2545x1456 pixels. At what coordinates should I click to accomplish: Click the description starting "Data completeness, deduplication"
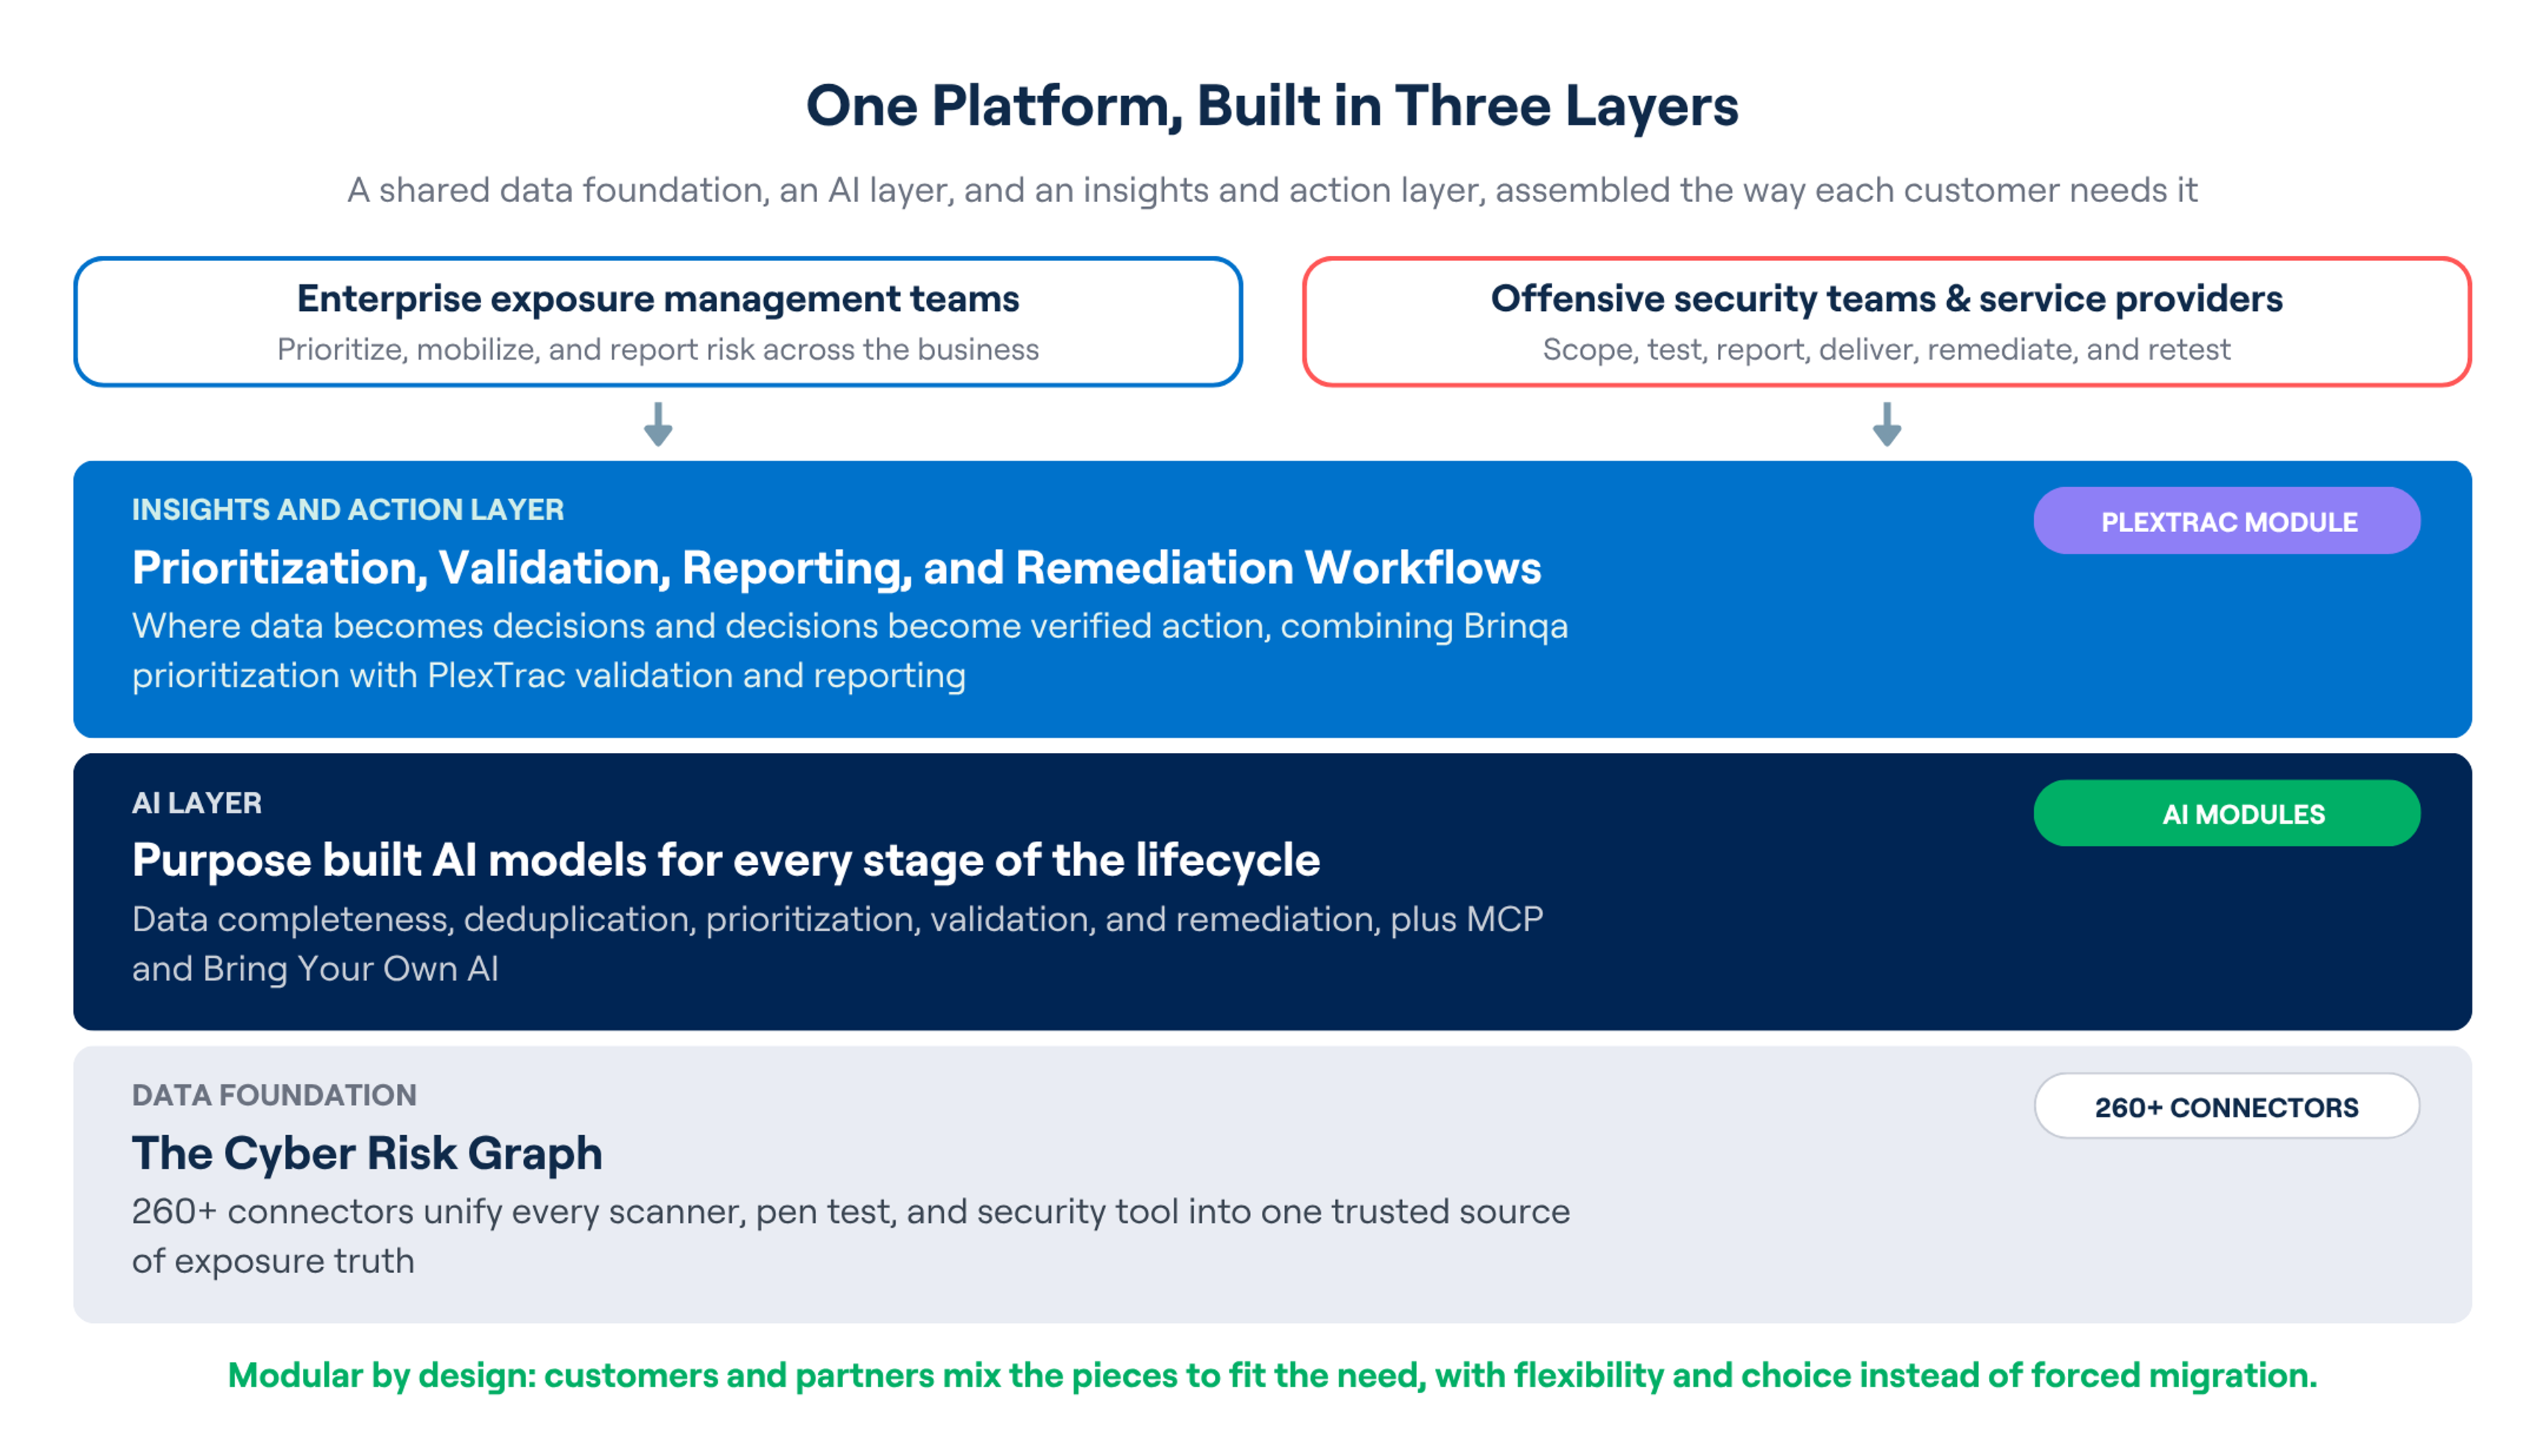pos(838,944)
